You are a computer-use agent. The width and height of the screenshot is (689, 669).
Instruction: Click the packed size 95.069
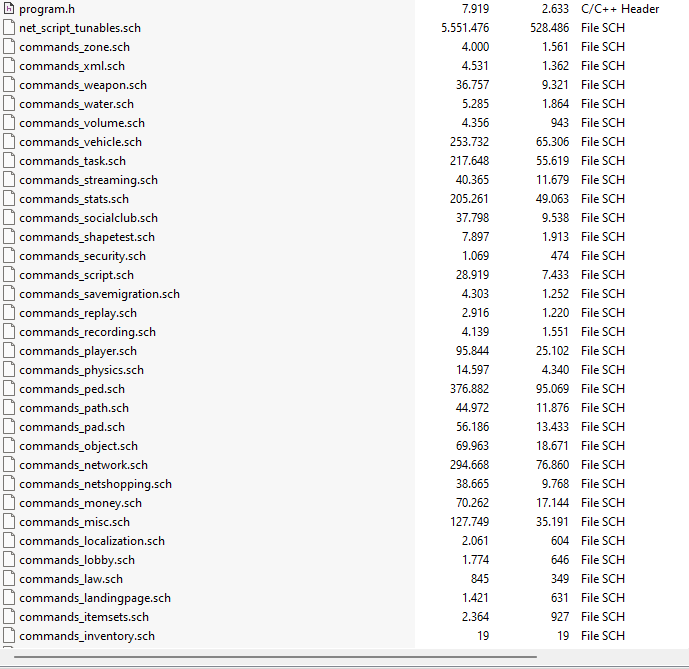pos(552,389)
